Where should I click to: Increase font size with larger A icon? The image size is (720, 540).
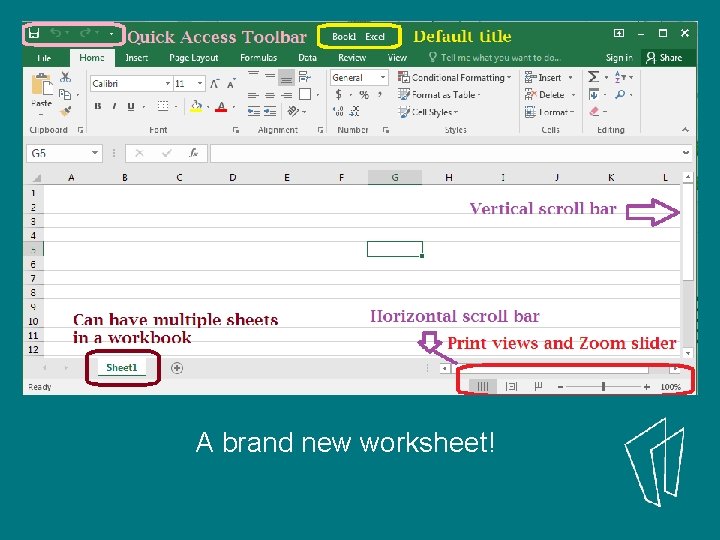point(214,84)
